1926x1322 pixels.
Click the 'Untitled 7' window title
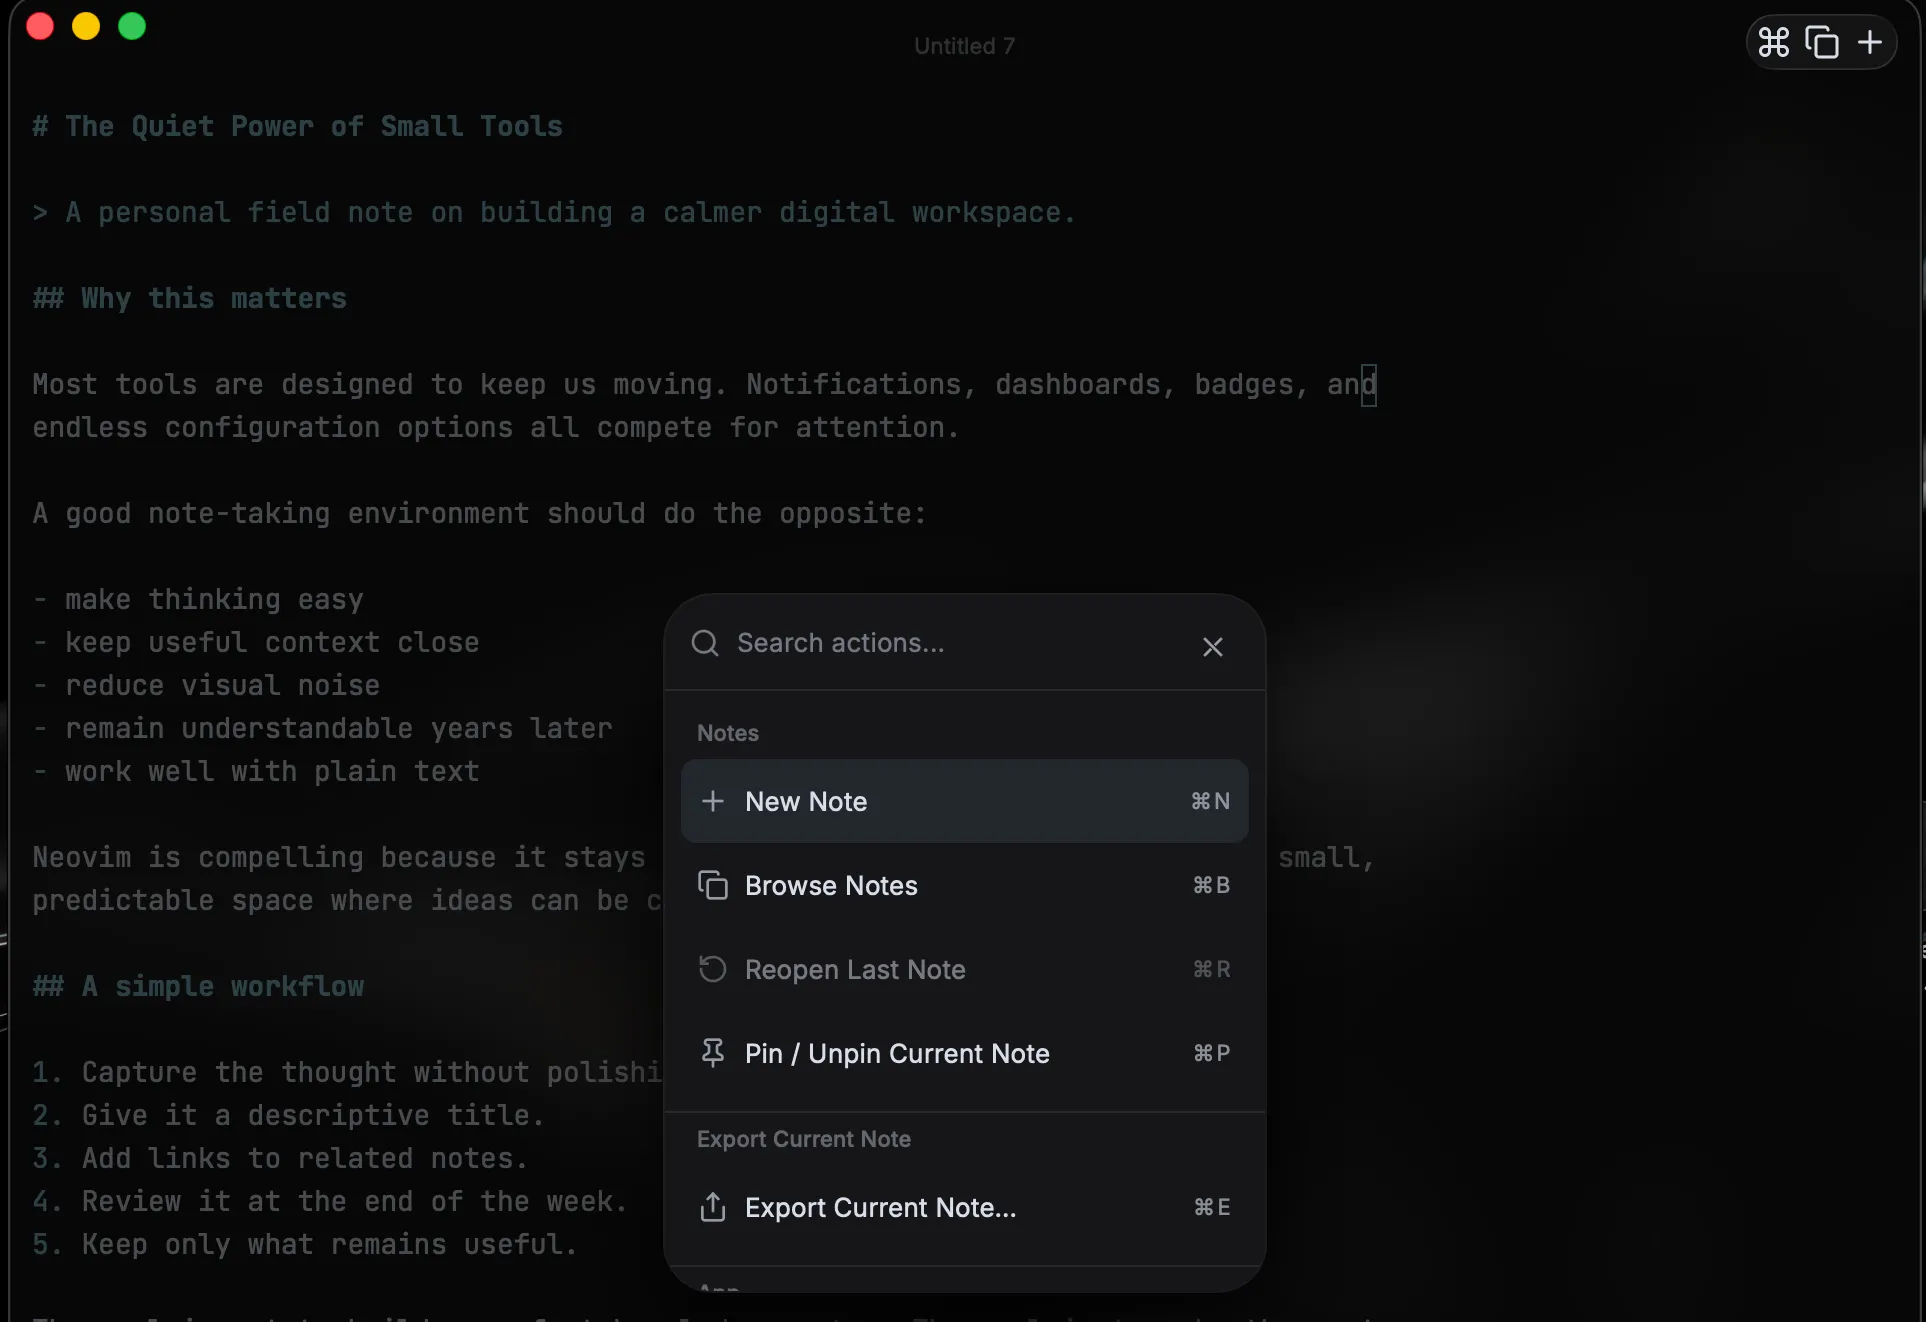(964, 46)
